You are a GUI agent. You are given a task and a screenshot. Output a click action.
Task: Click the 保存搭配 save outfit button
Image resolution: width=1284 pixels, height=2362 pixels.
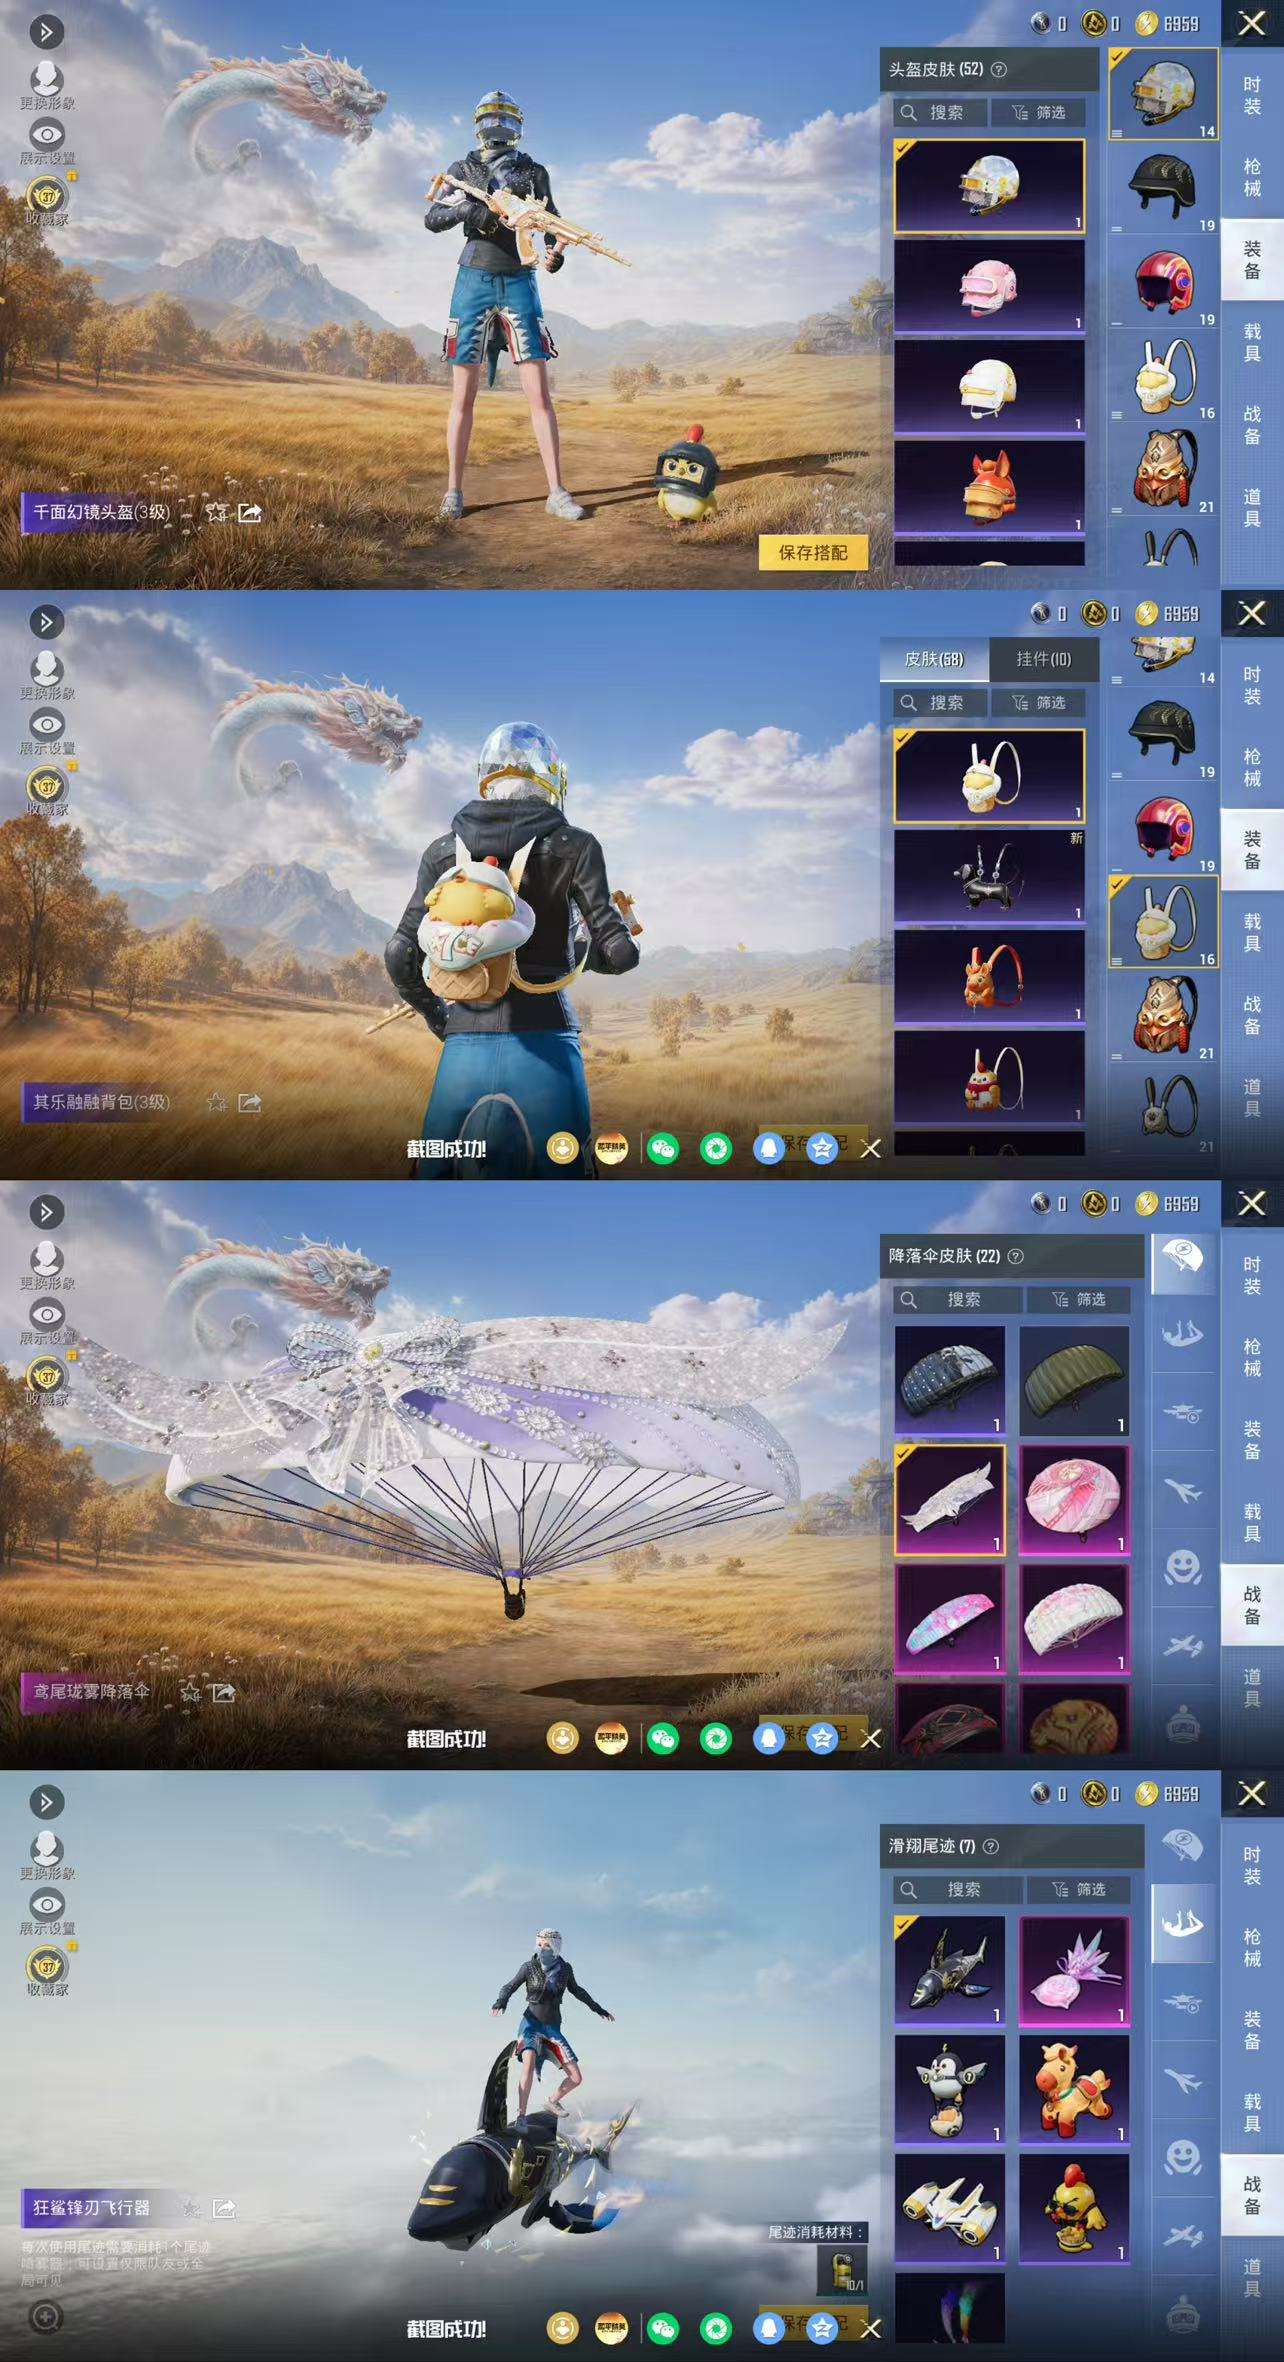812,552
